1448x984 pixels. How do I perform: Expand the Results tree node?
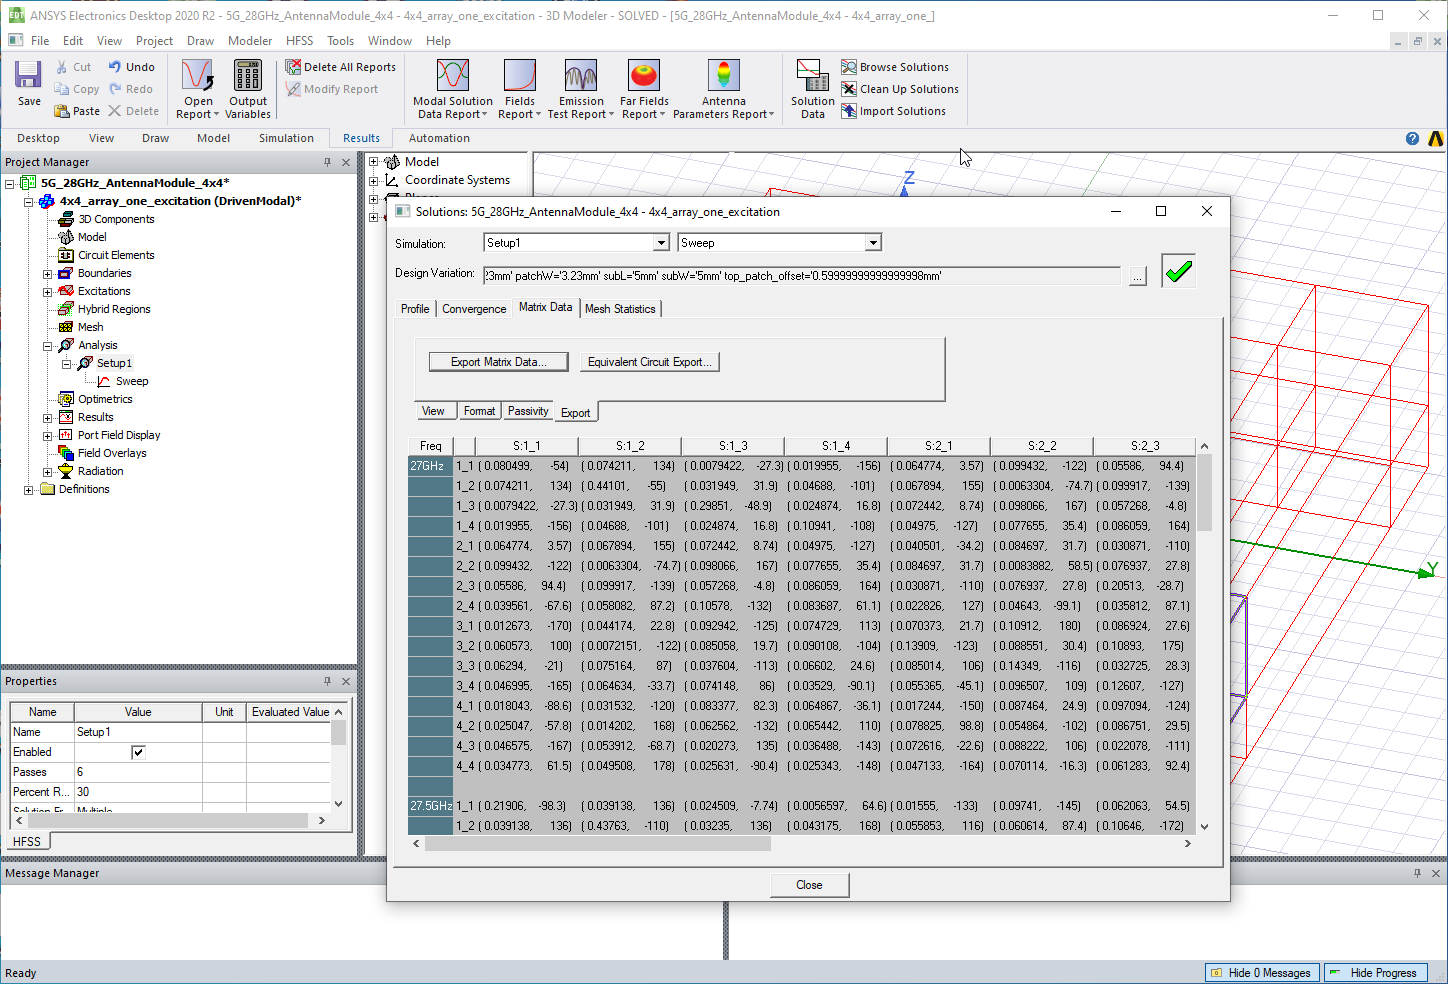tap(47, 417)
